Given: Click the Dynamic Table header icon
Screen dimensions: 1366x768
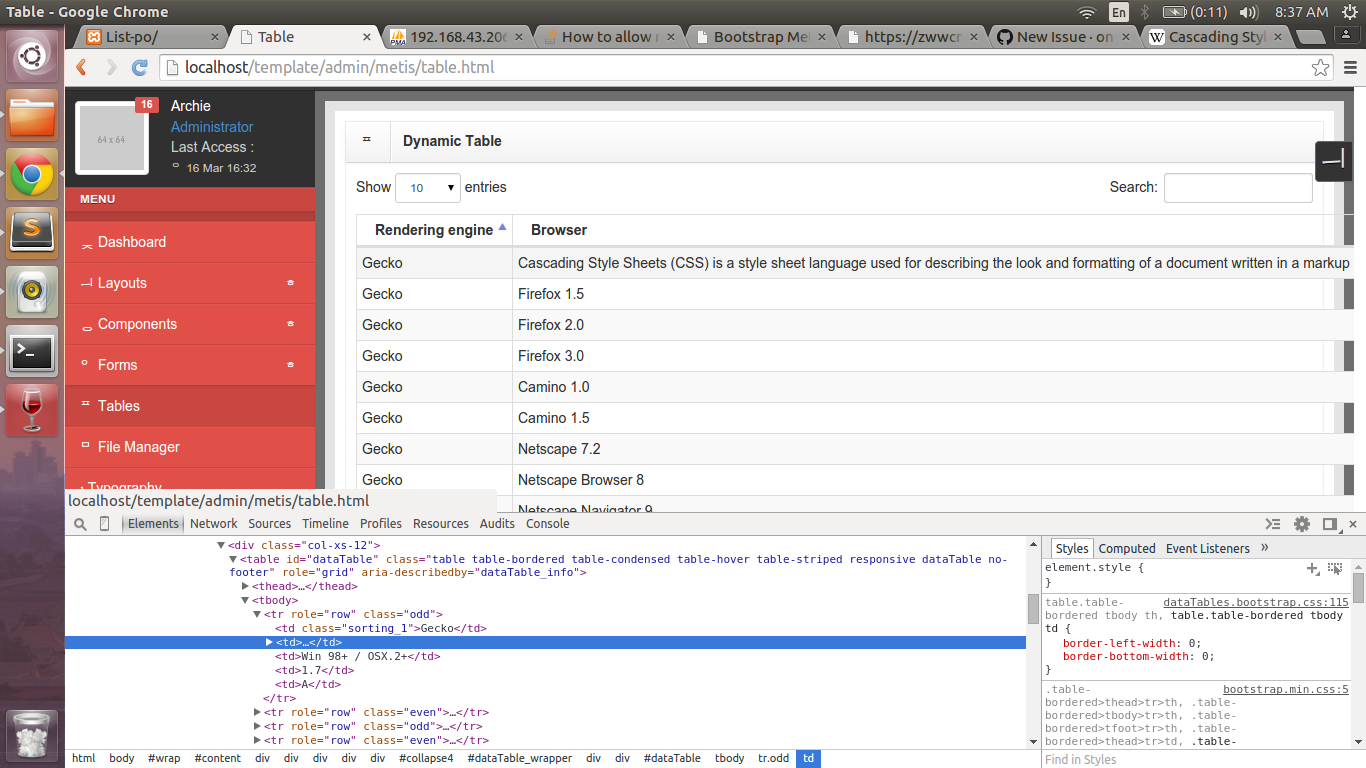Looking at the screenshot, I should click(x=367, y=140).
